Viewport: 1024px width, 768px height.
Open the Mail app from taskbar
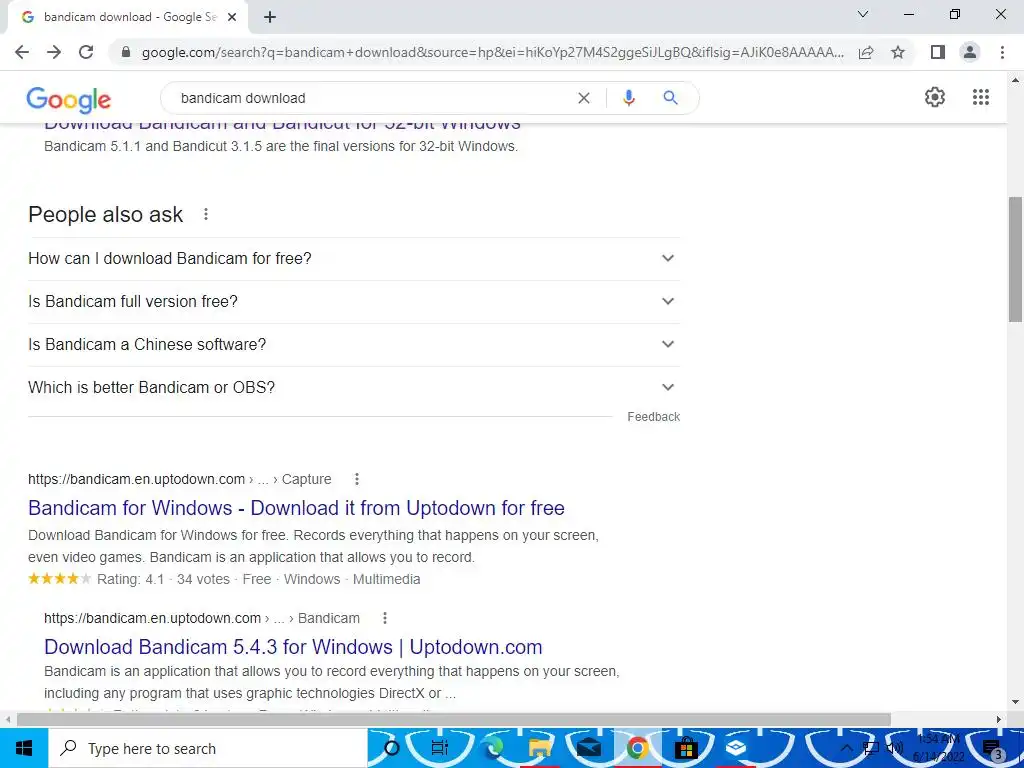pyautogui.click(x=588, y=748)
